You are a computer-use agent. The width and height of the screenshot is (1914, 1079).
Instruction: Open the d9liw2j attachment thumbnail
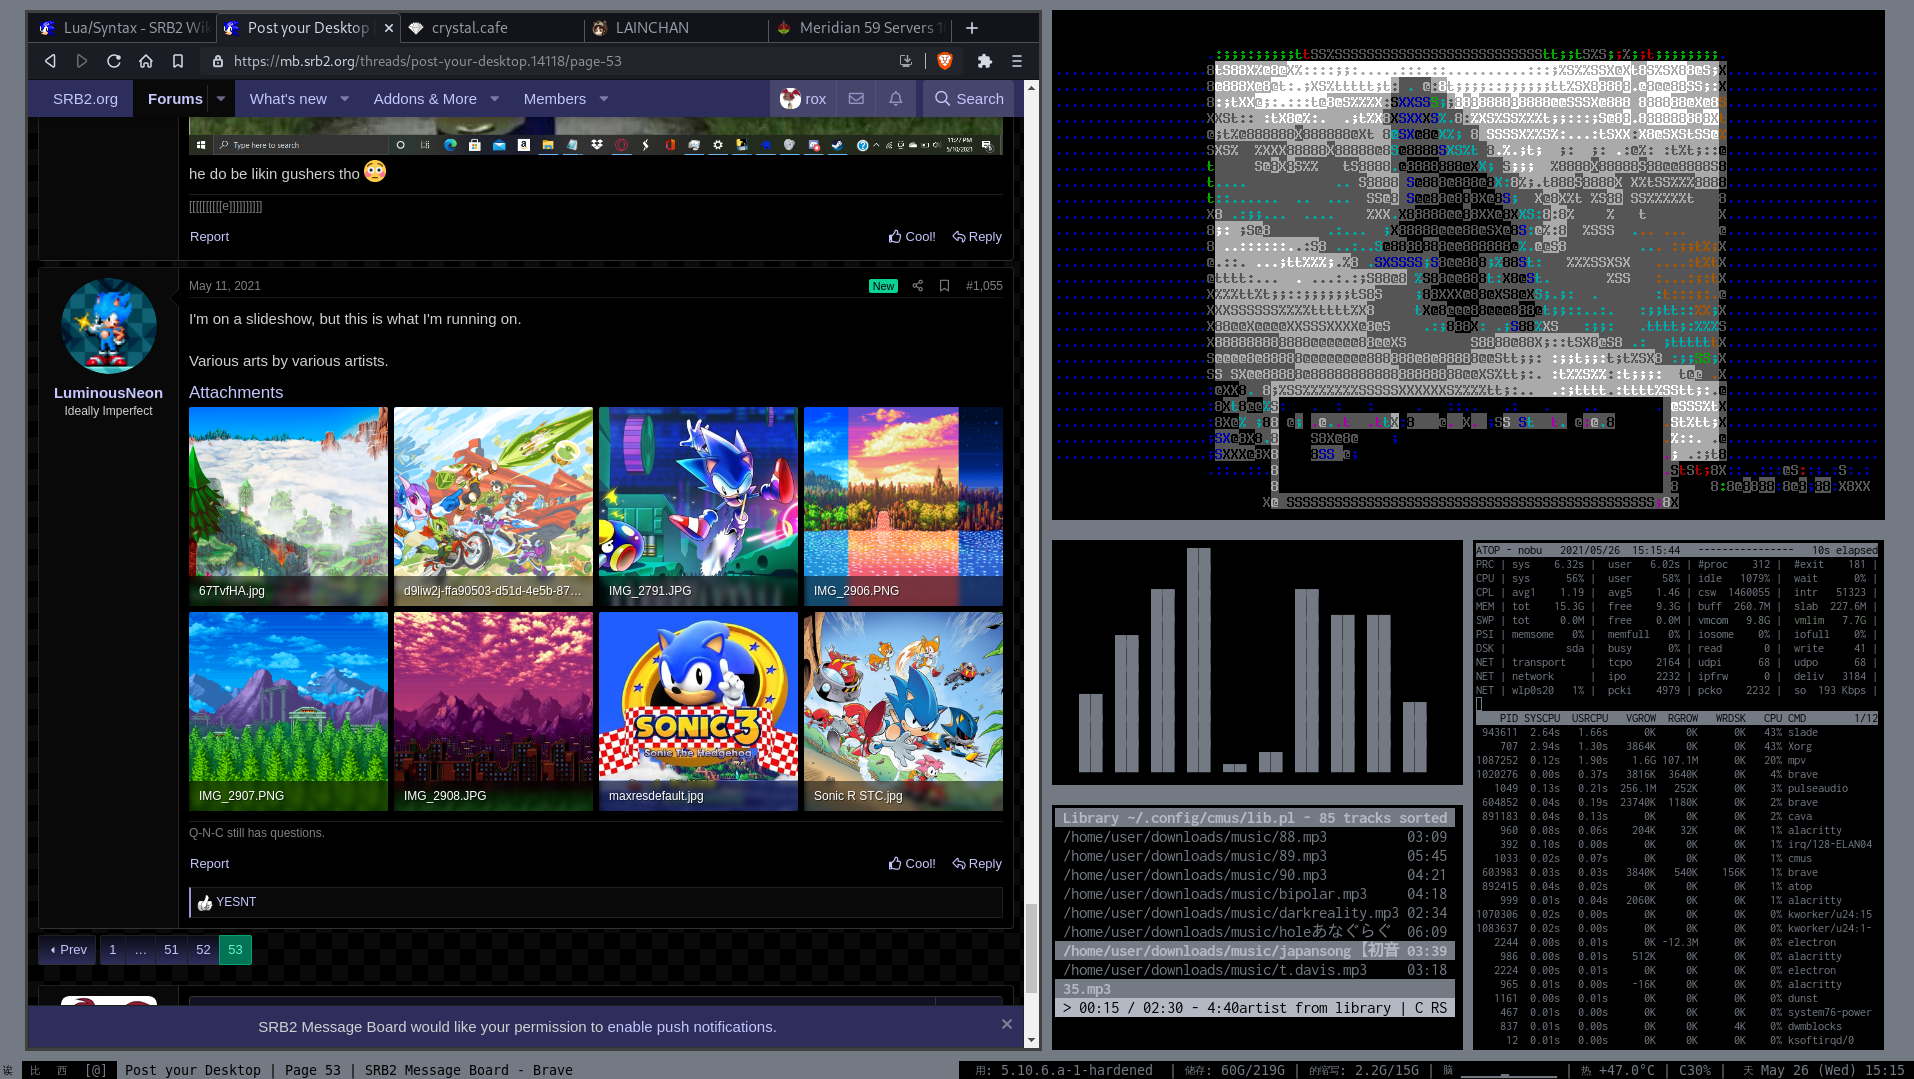(x=493, y=506)
